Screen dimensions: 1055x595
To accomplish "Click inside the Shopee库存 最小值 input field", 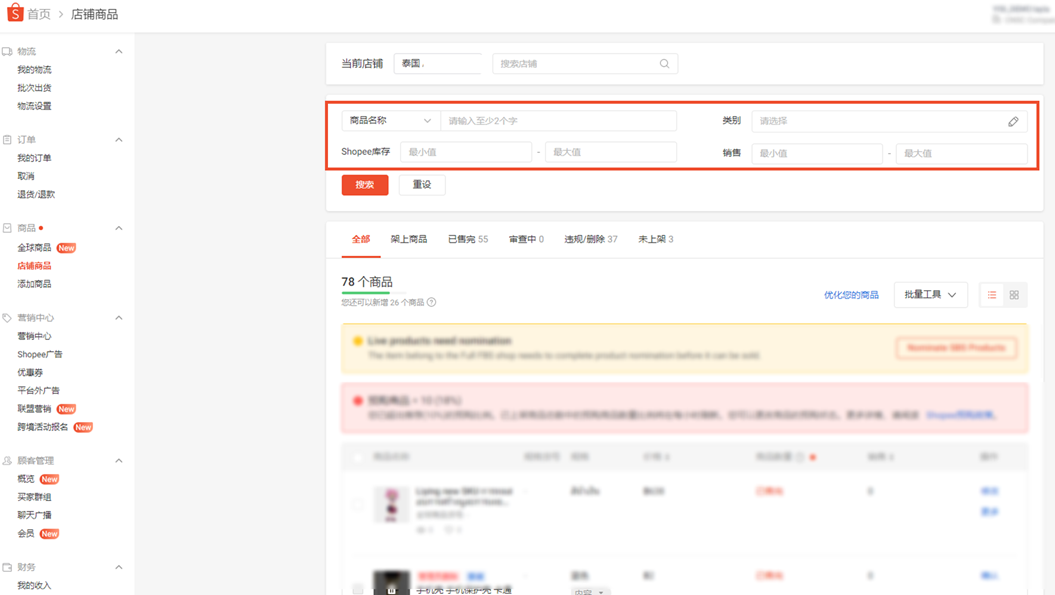I will click(466, 151).
